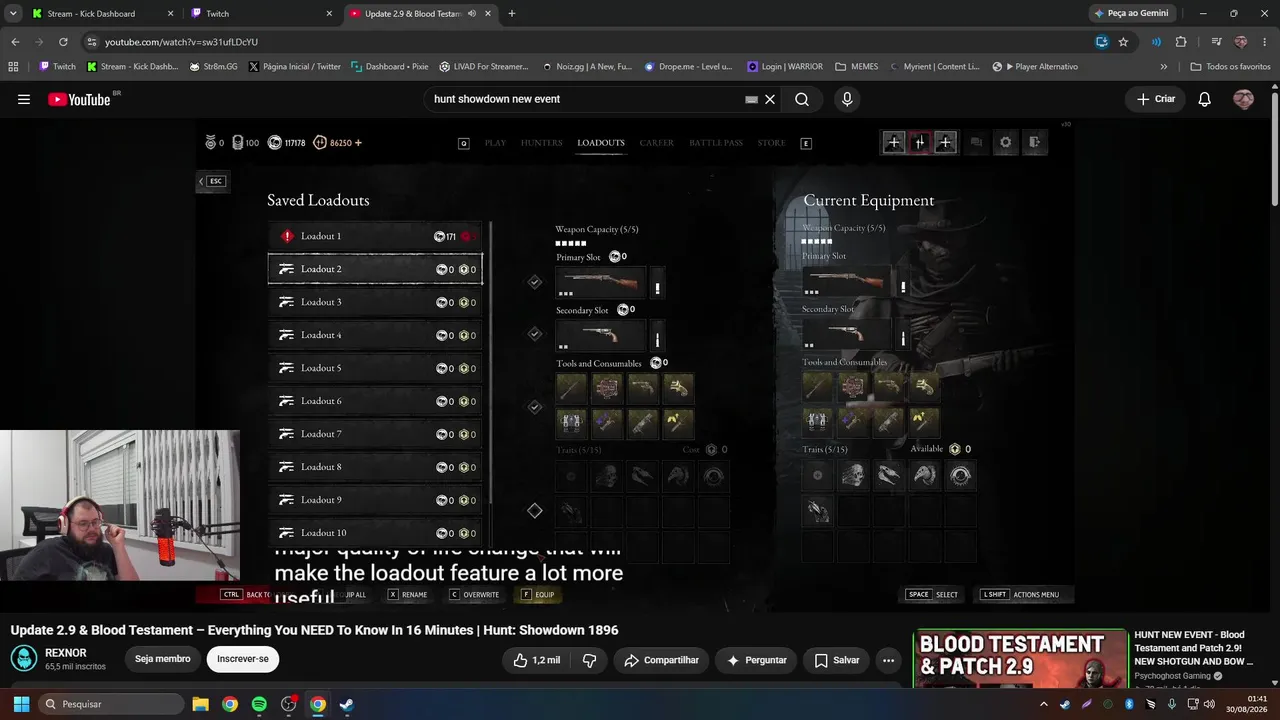
Task: Open the Dashboard • Pixie bookmark
Action: [389, 67]
